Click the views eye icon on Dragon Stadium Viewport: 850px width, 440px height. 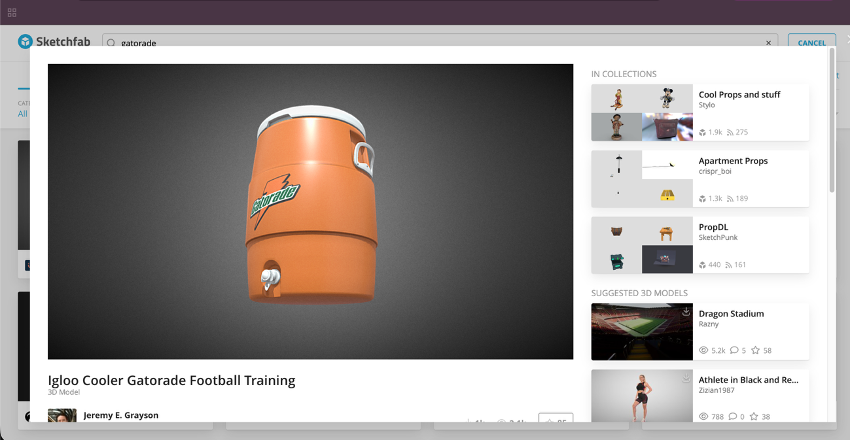pos(704,351)
